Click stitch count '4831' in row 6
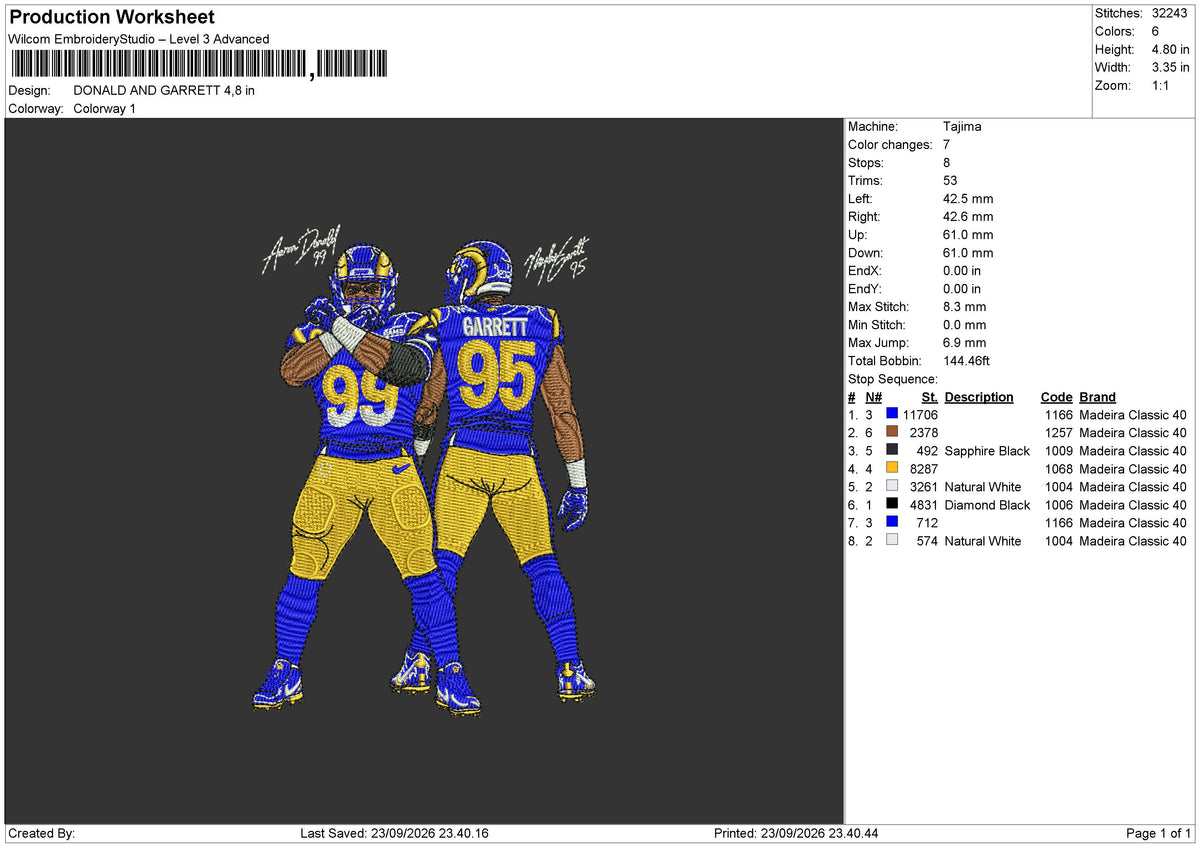 (x=924, y=504)
